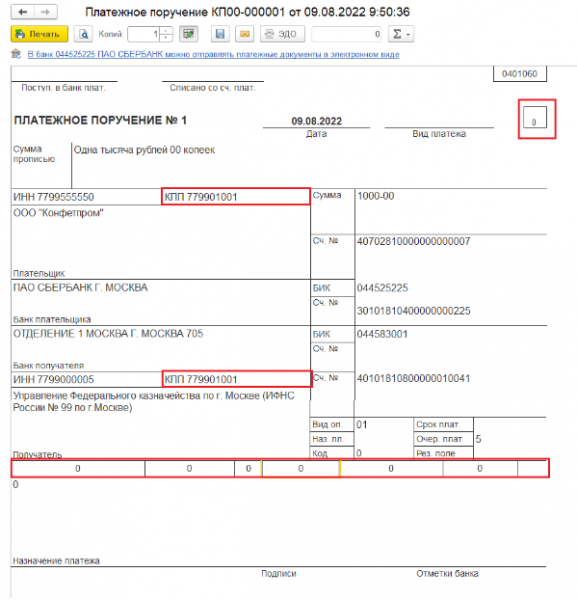
Task: Open the ПАО СБЕРБАНК electronic documents link
Action: pos(214,54)
